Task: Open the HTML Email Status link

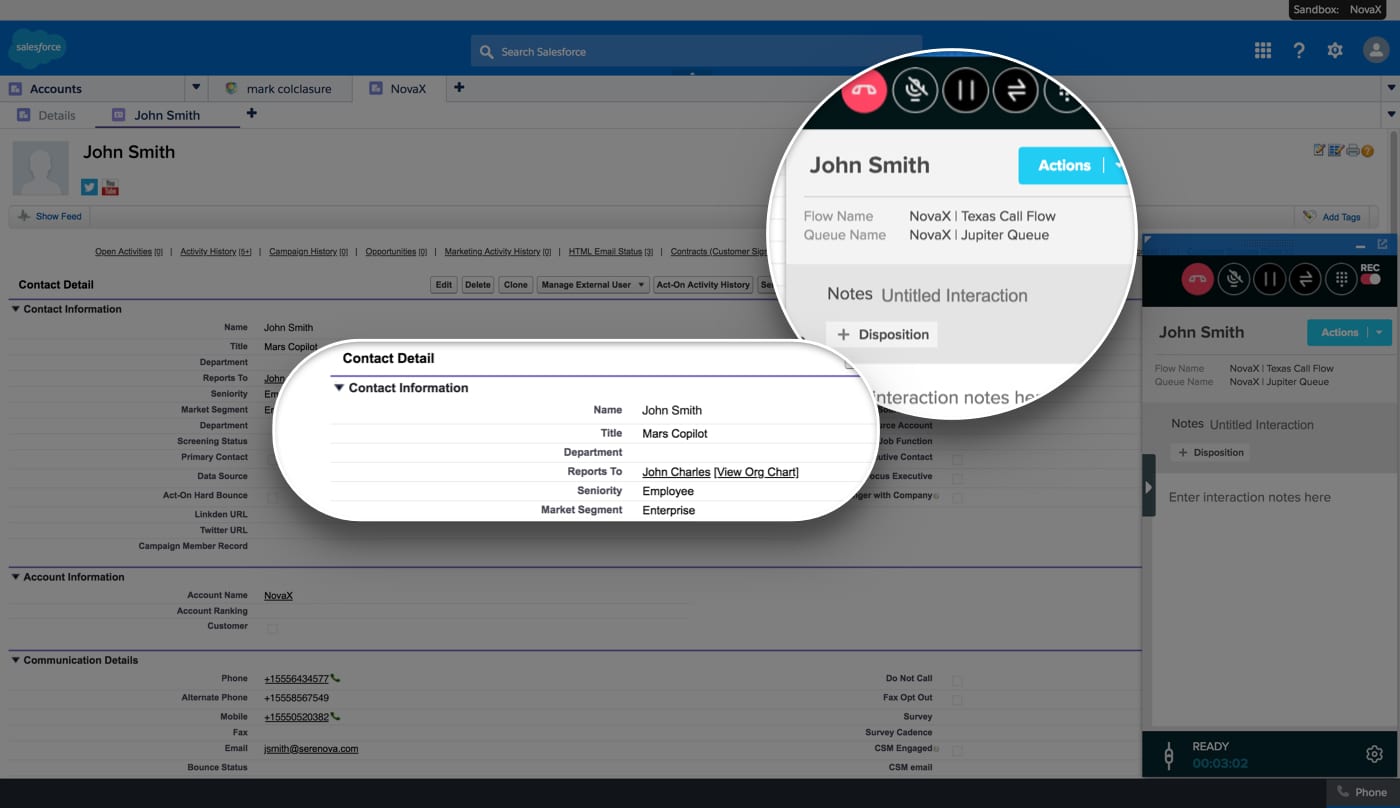Action: tap(611, 252)
